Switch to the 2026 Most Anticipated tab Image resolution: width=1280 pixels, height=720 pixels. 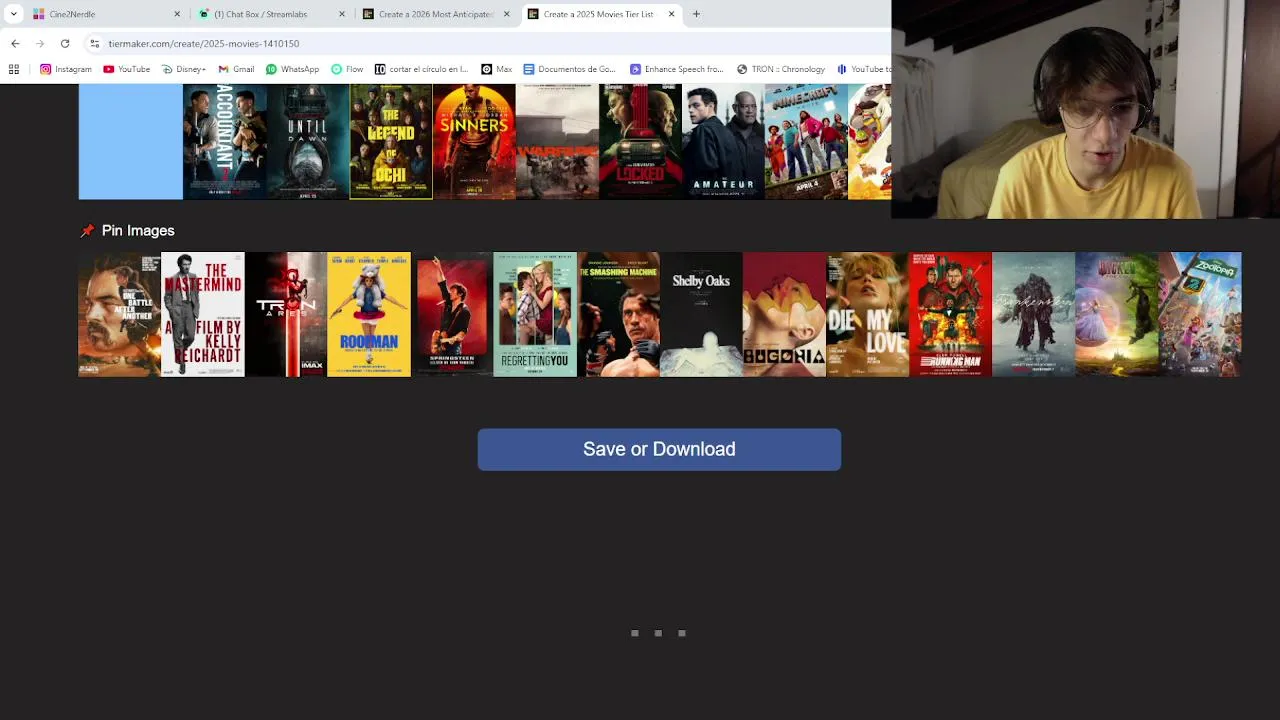coord(437,14)
